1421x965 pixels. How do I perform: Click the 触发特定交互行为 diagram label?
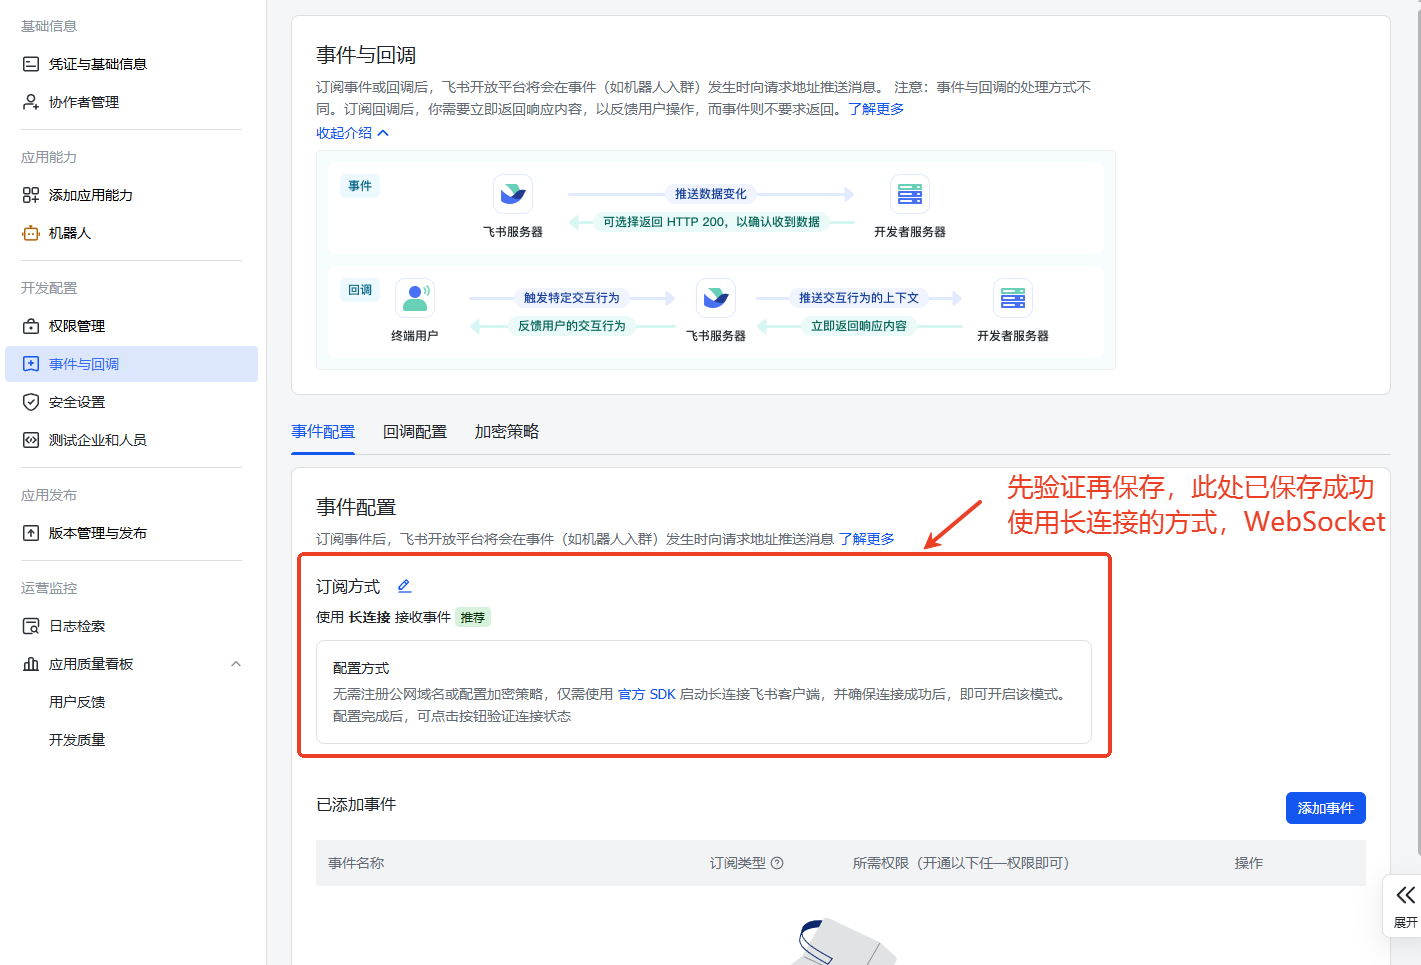coord(572,298)
